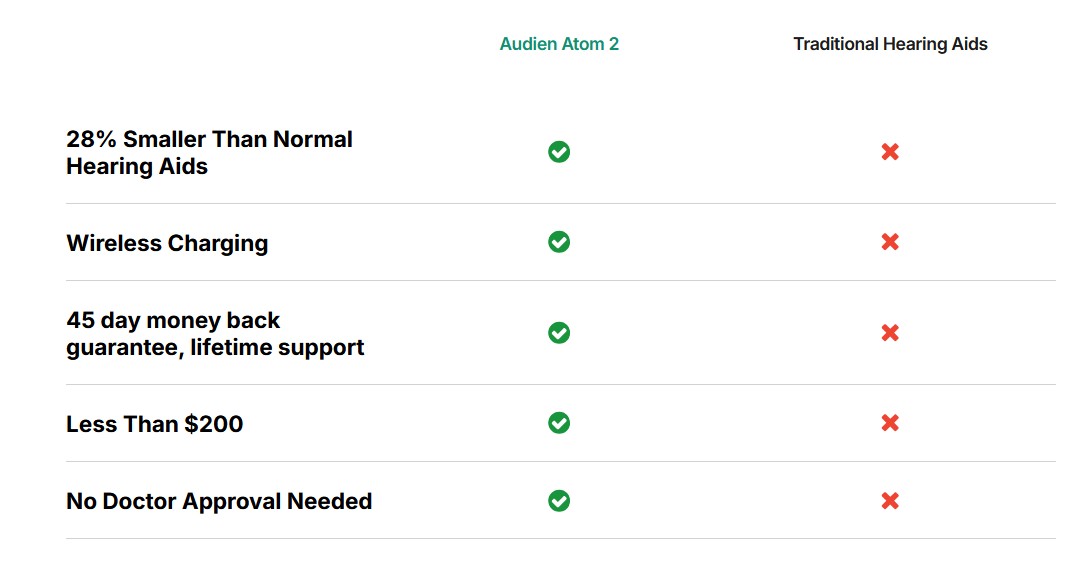
Task: Click red X for 28% Smaller row
Action: (x=890, y=152)
